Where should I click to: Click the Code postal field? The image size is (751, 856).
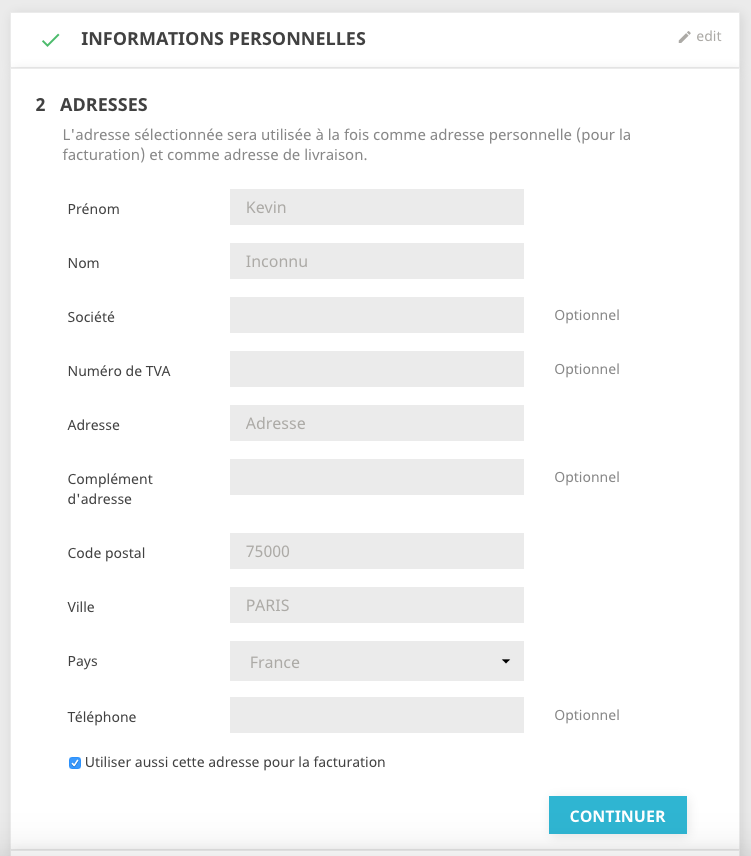click(377, 551)
